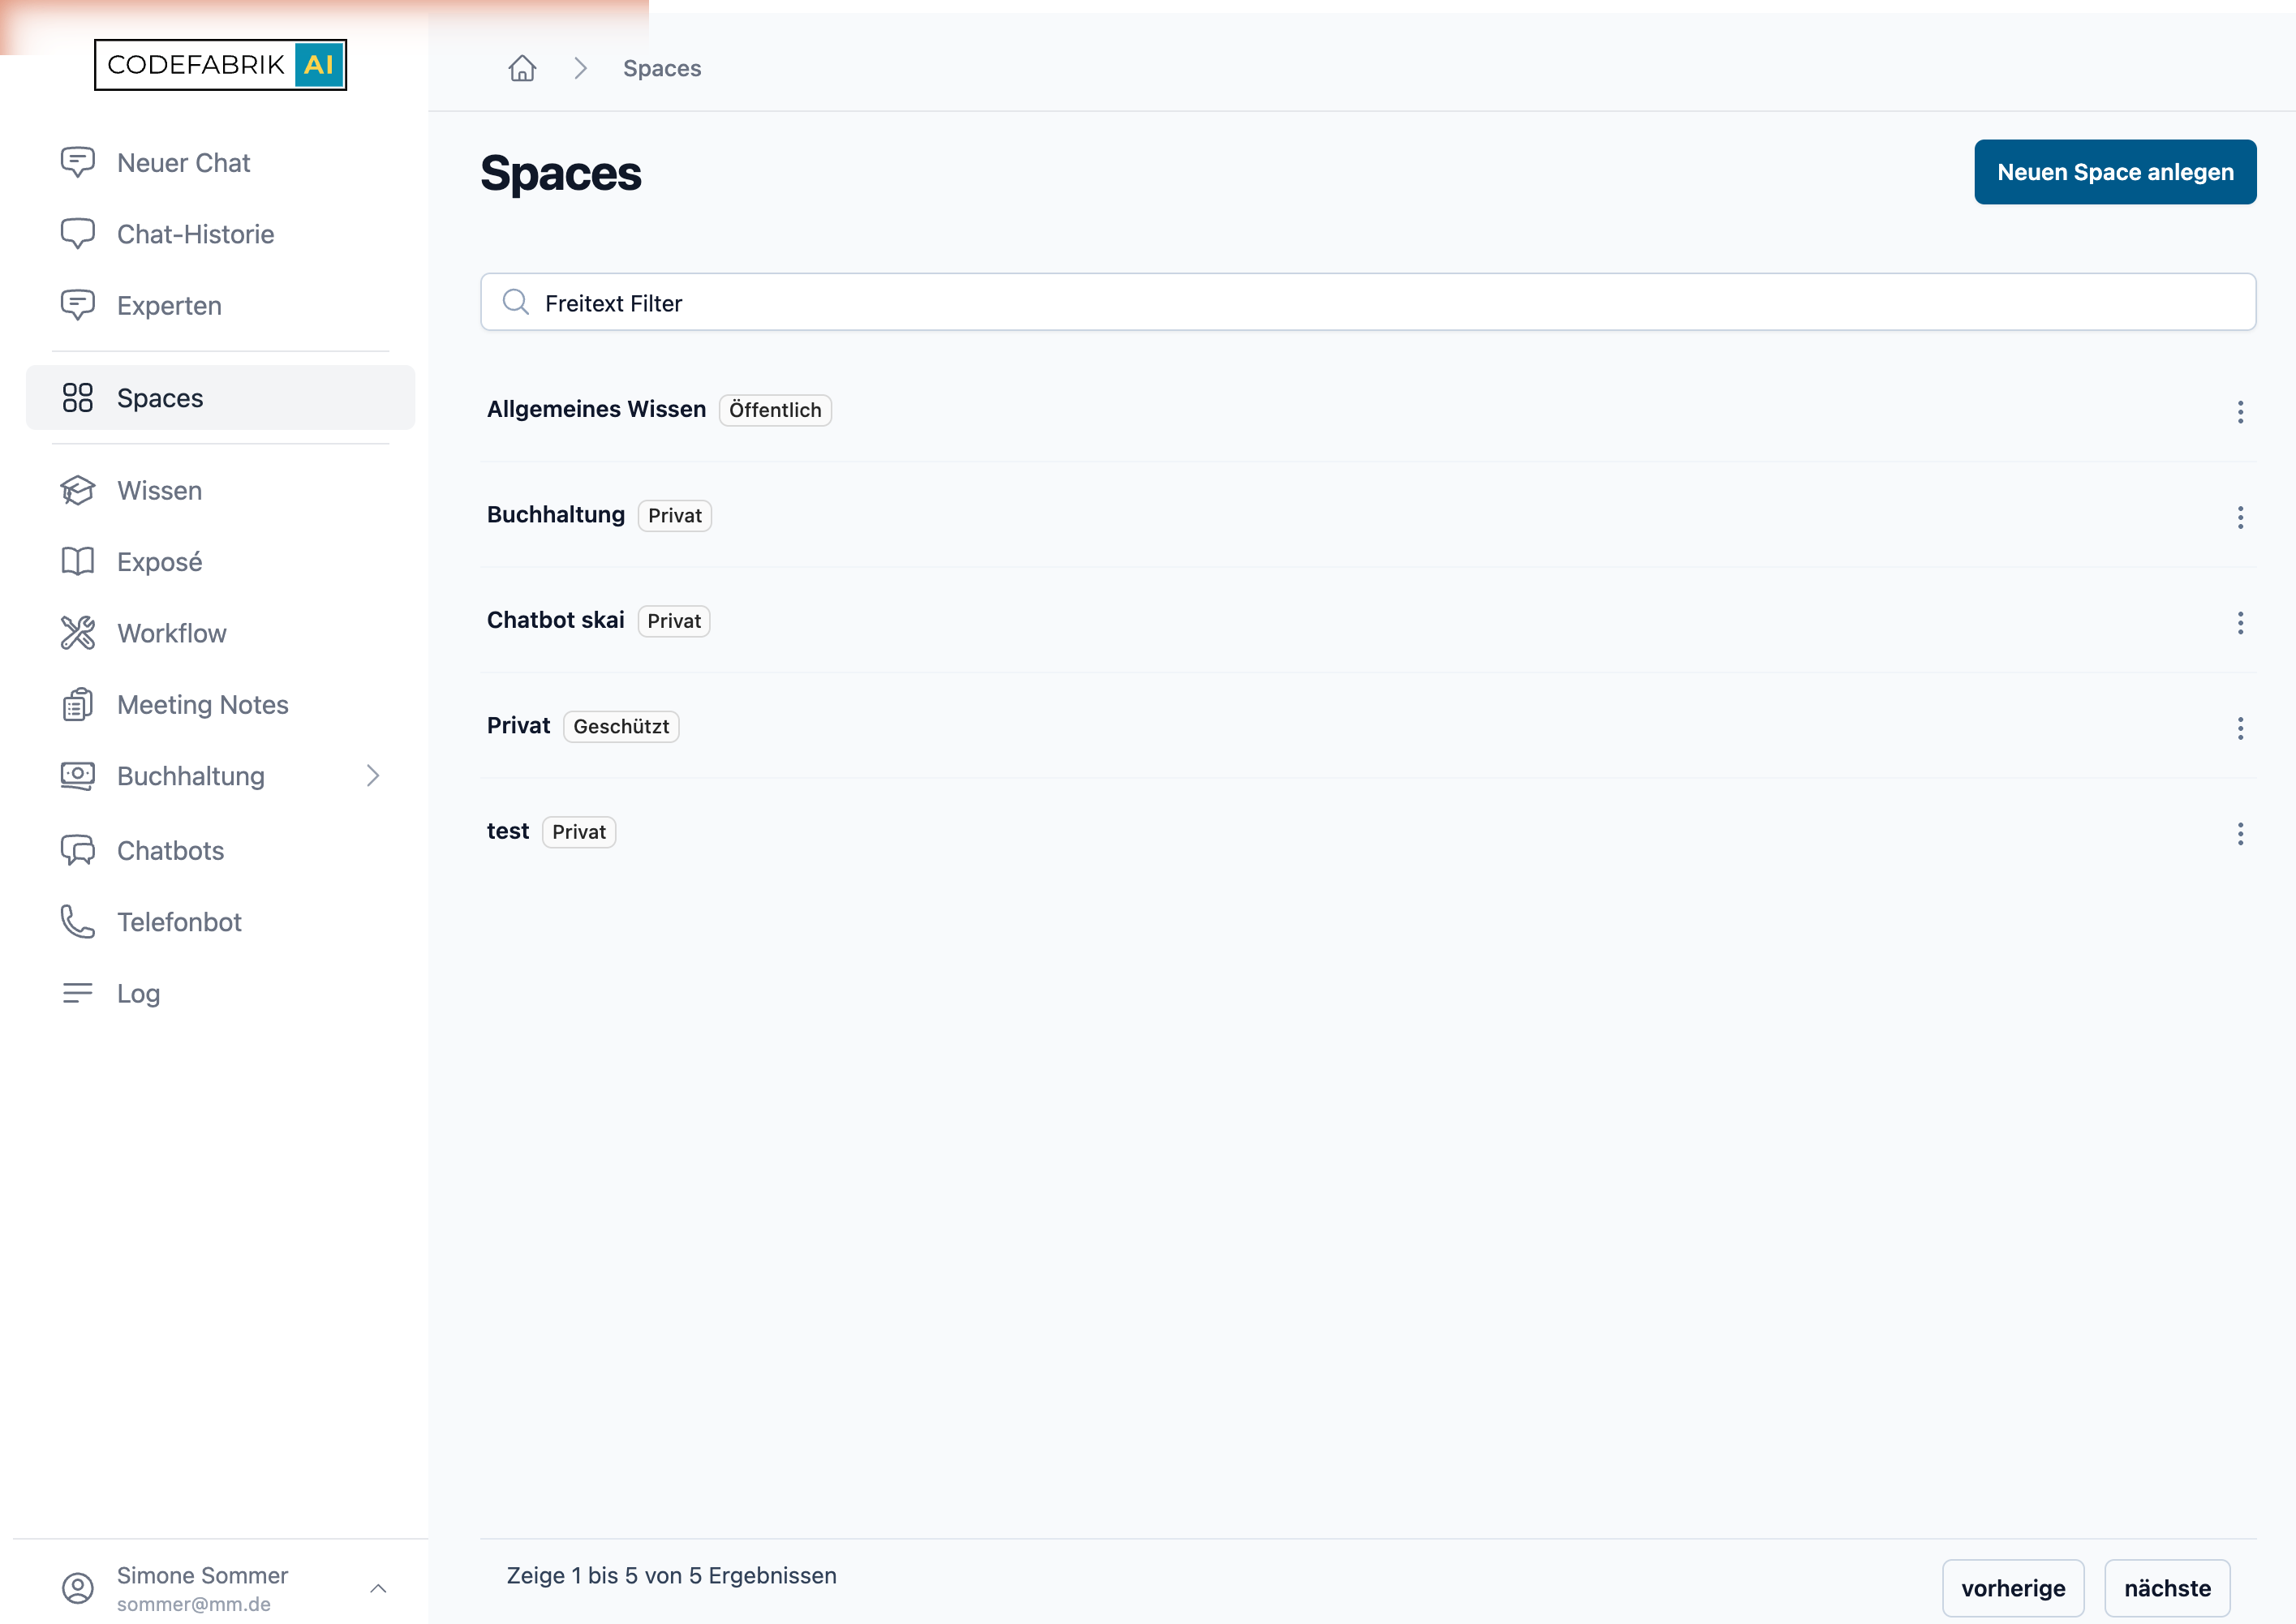Open Neuer Chat from the sidebar
The height and width of the screenshot is (1624, 2296).
pyautogui.click(x=220, y=162)
